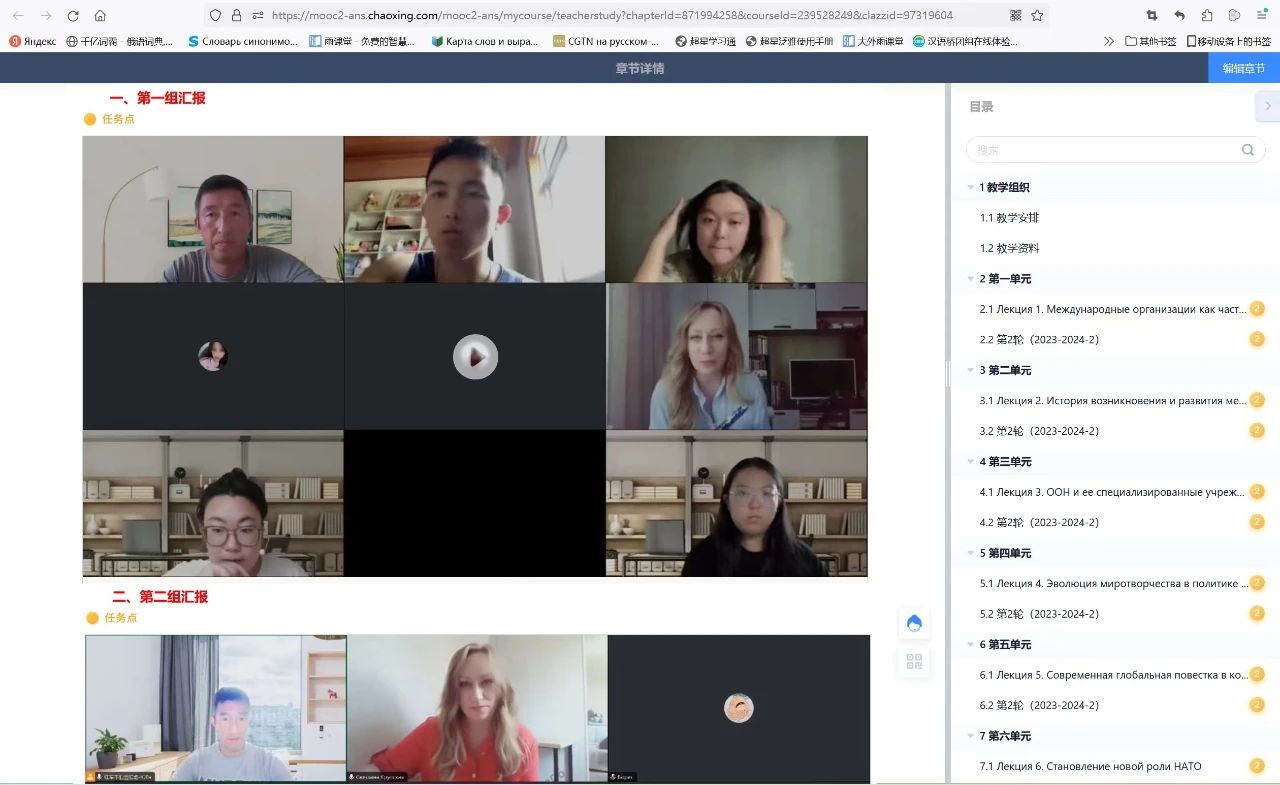Show the address bar QR code icon
The image size is (1280, 785).
point(1016,16)
